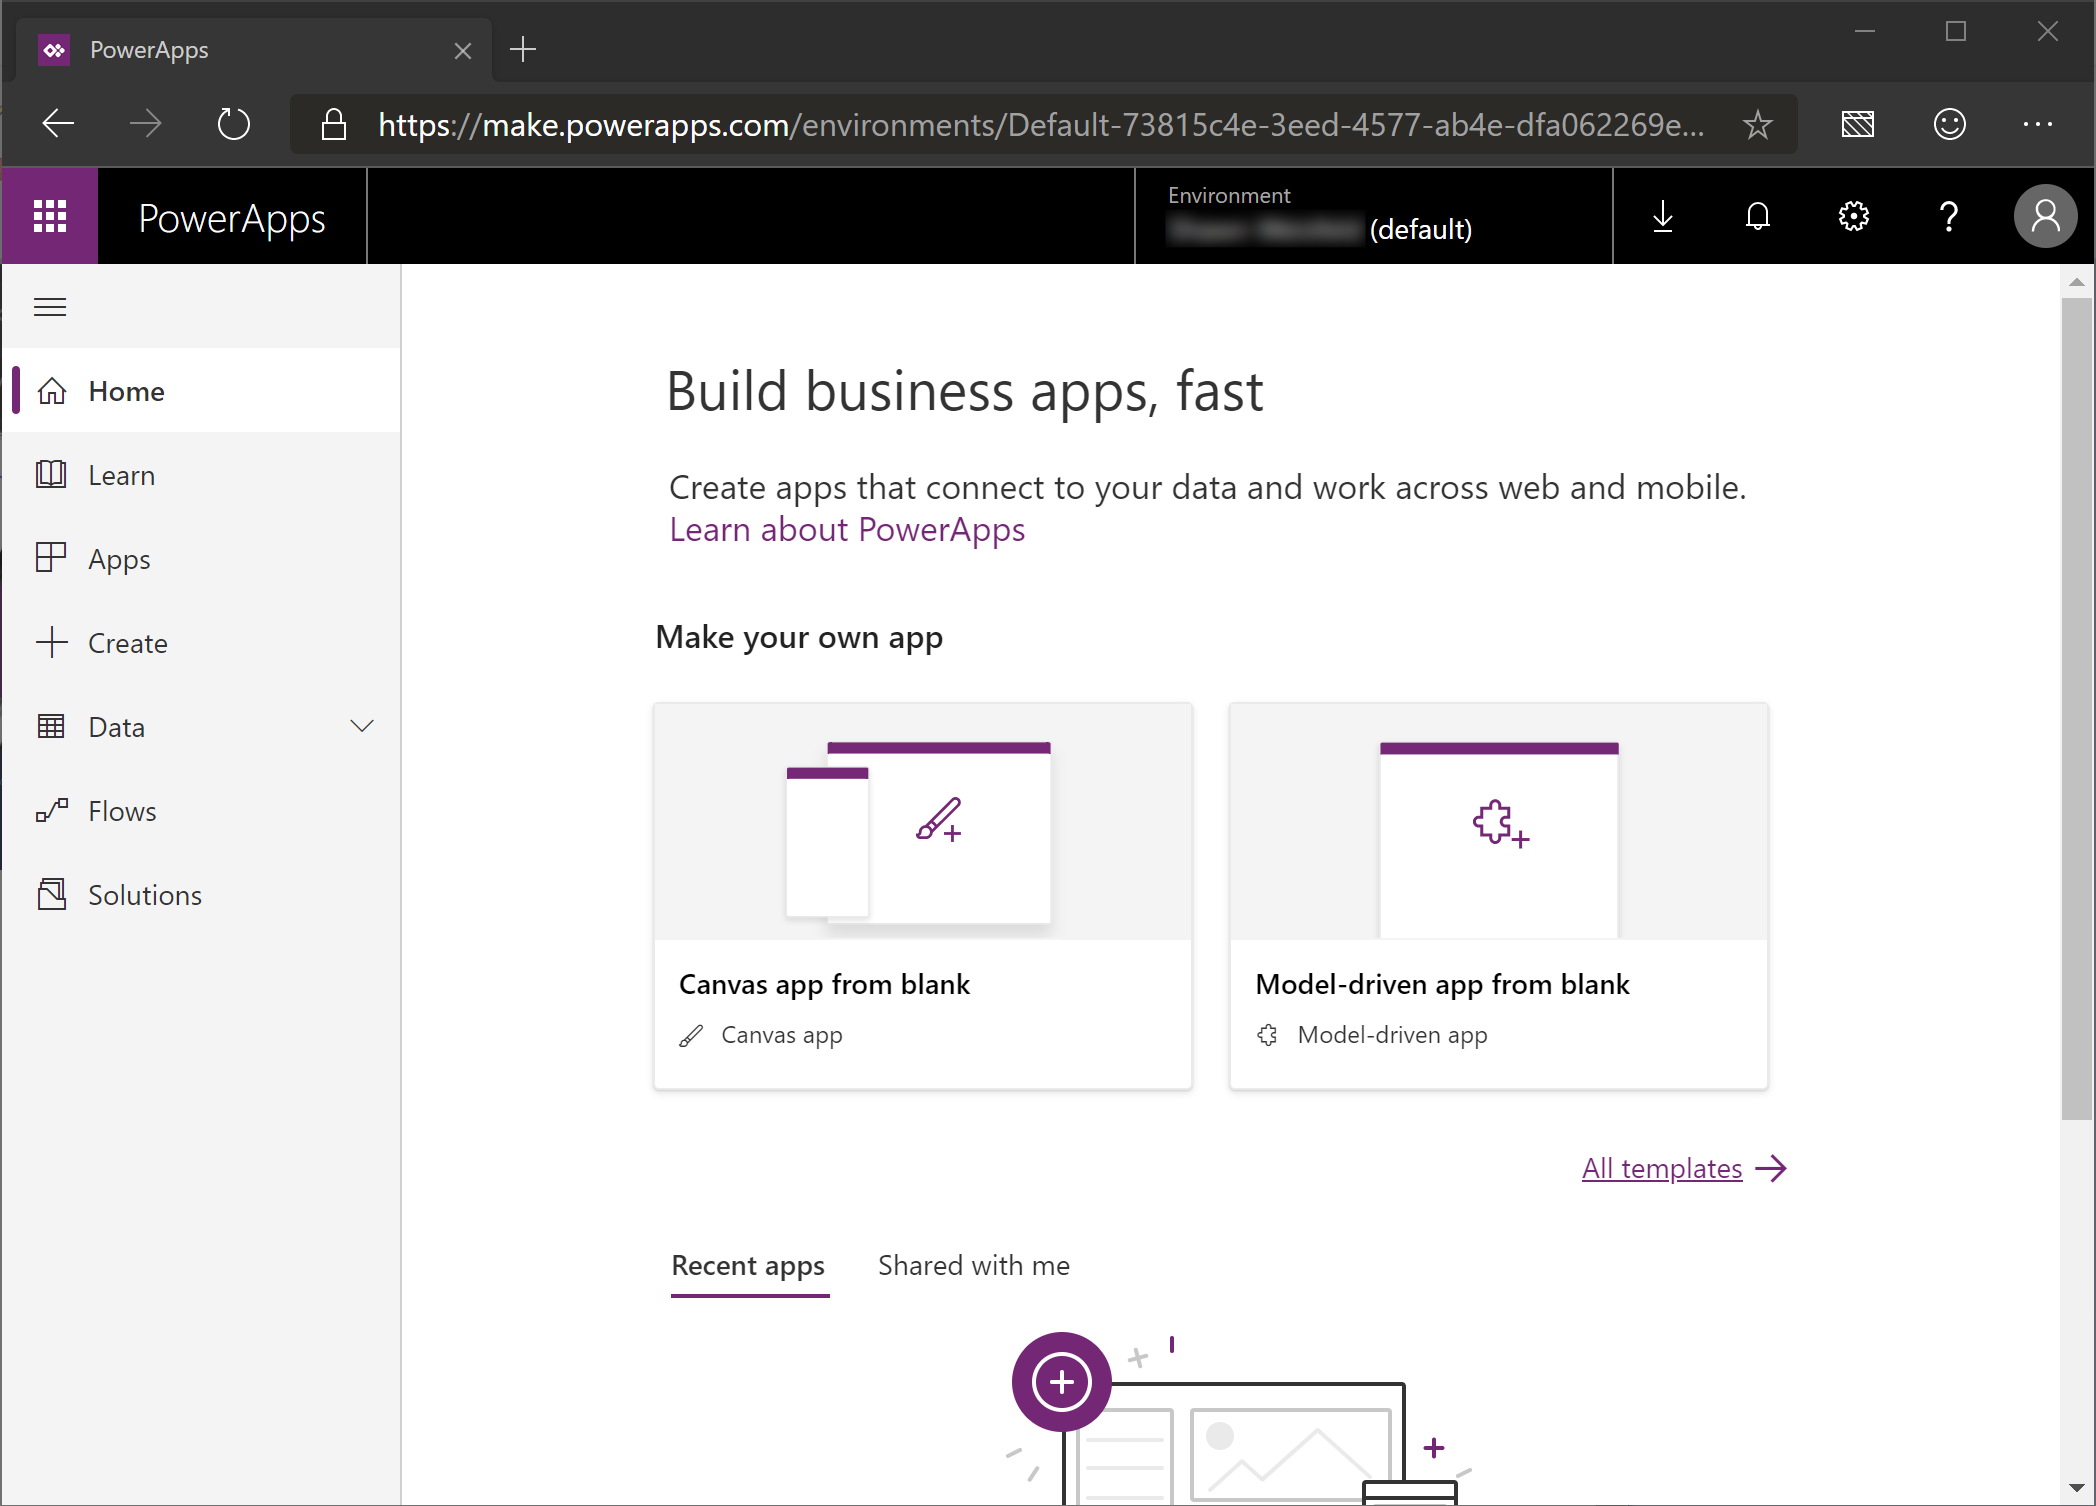Screen dimensions: 2096x1506
Task: Open Solutions from the sidebar
Action: click(144, 894)
